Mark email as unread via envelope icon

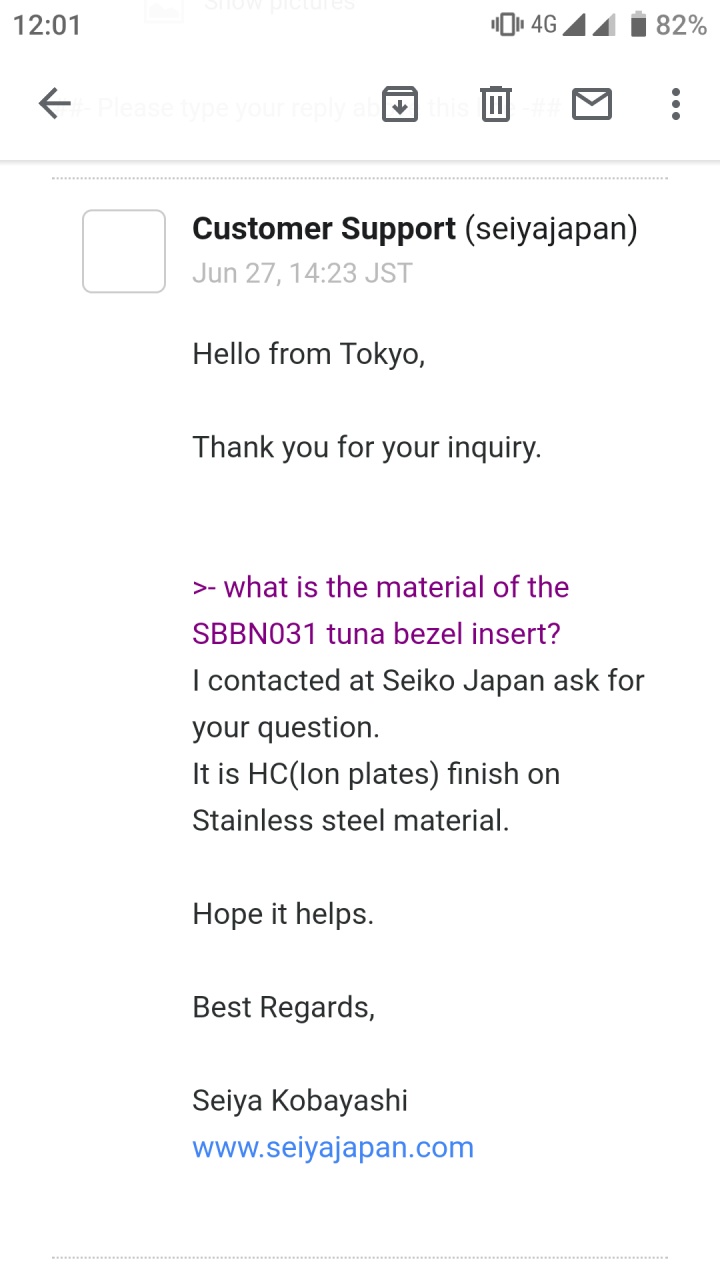click(x=592, y=104)
